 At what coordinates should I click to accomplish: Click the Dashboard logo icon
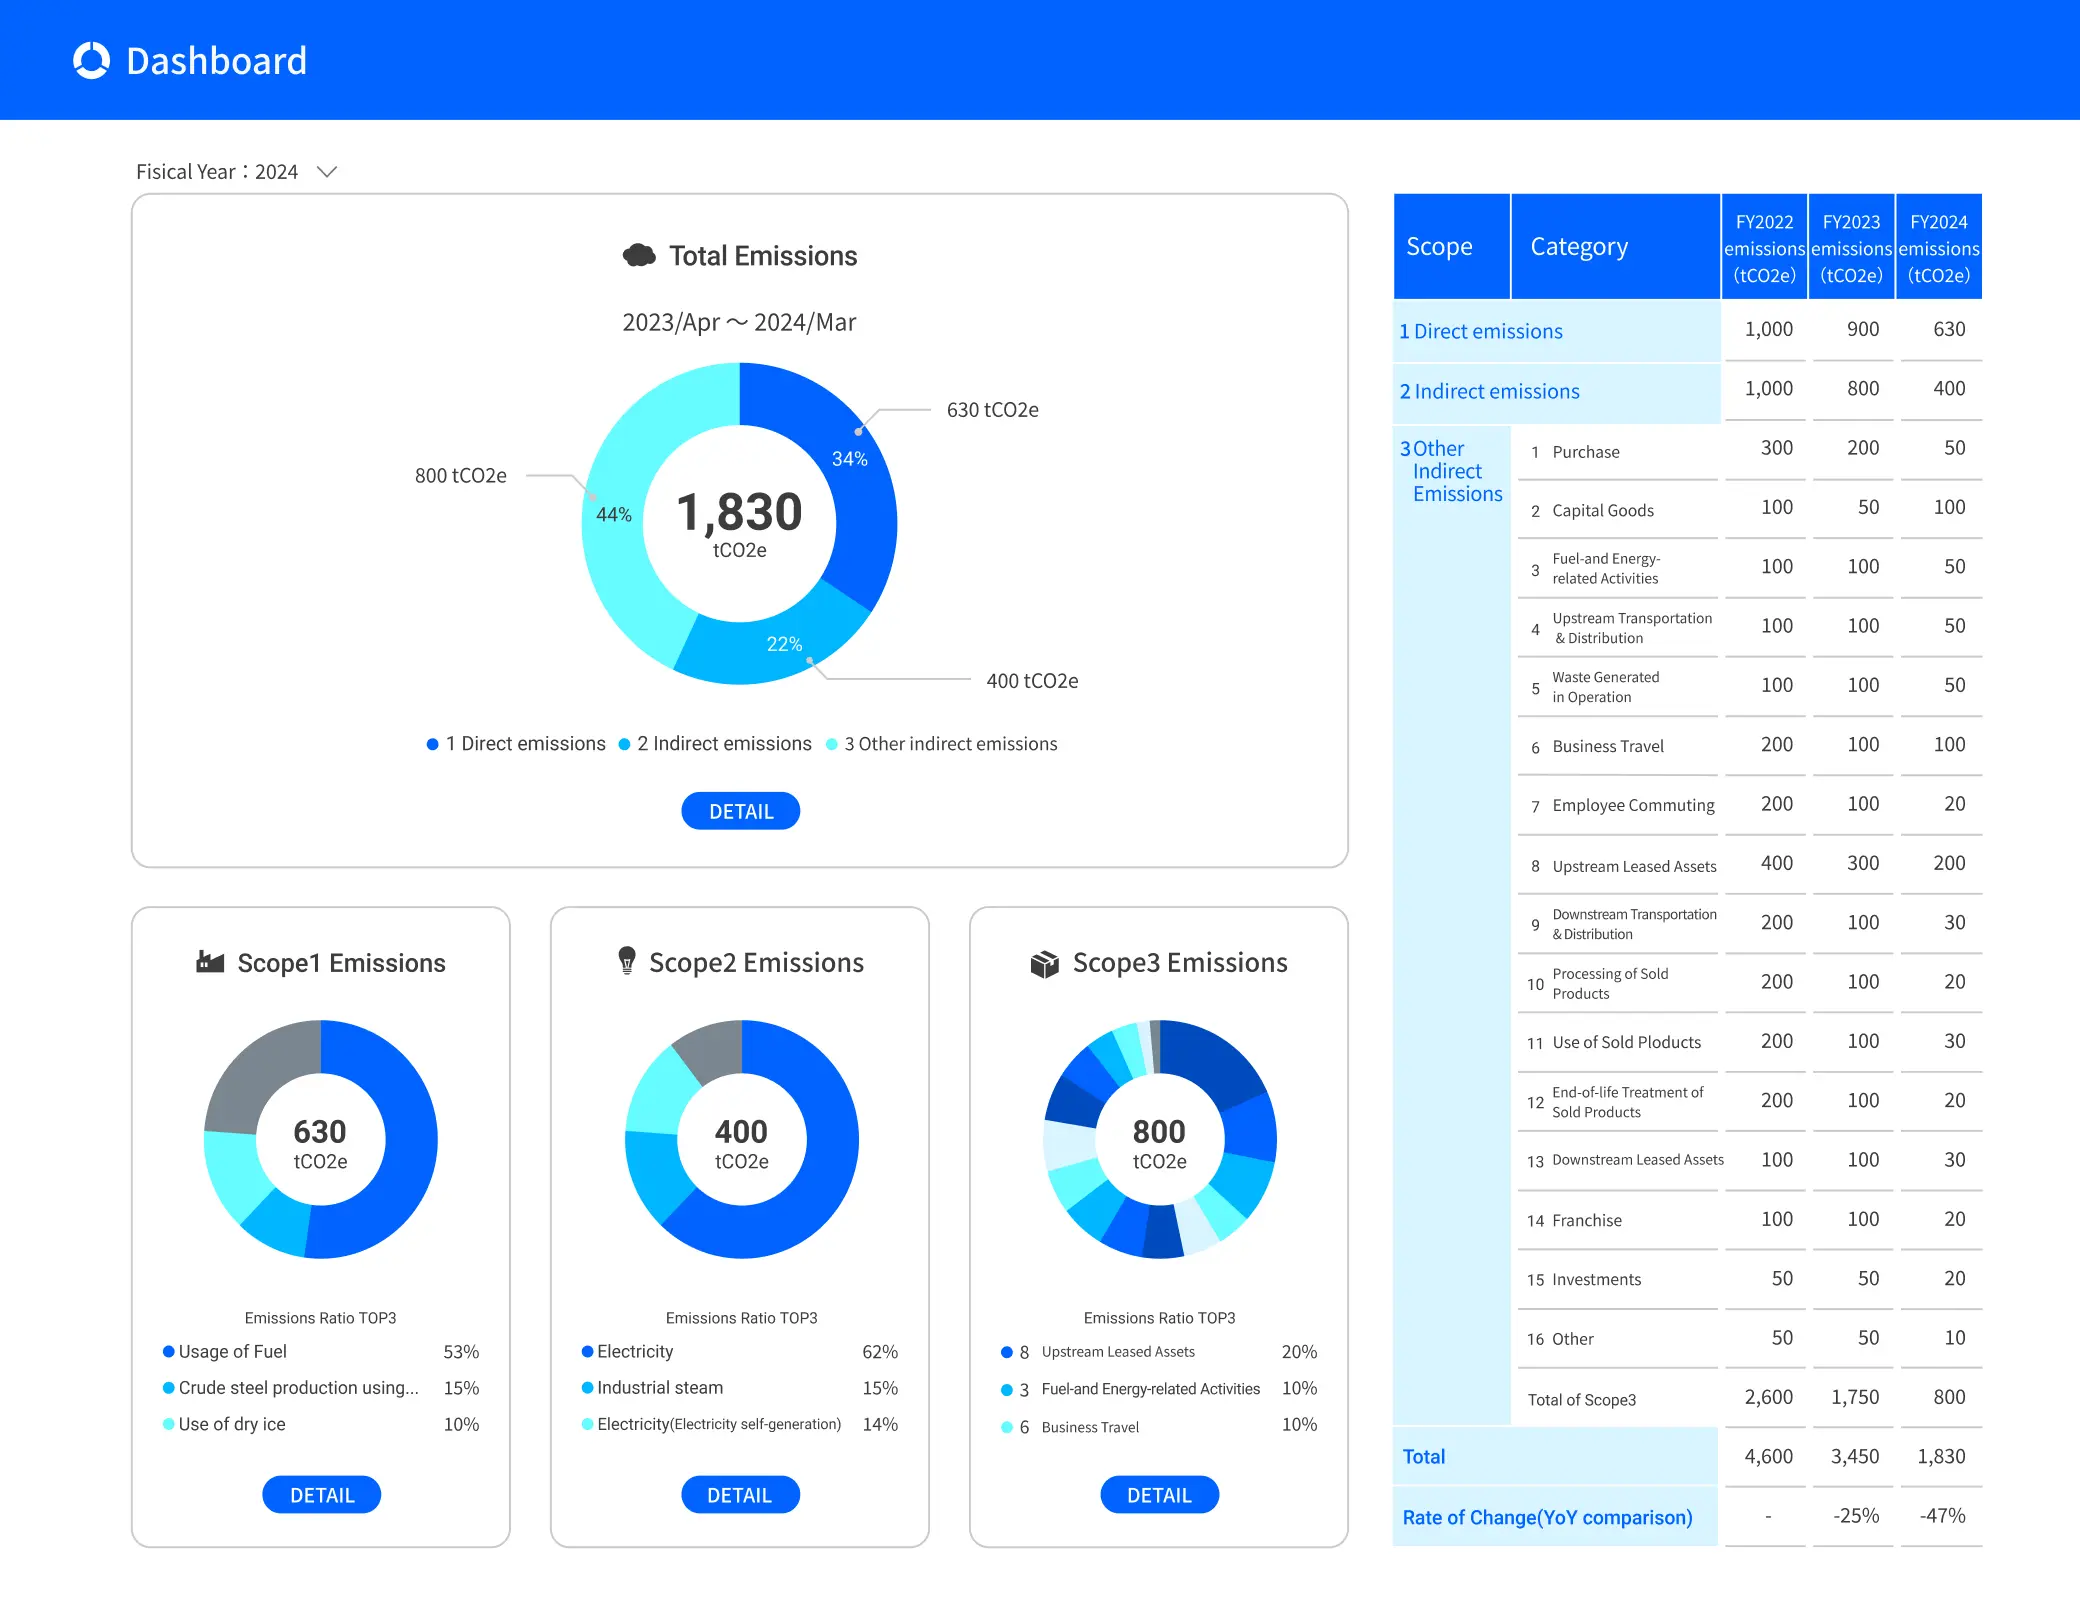point(91,61)
